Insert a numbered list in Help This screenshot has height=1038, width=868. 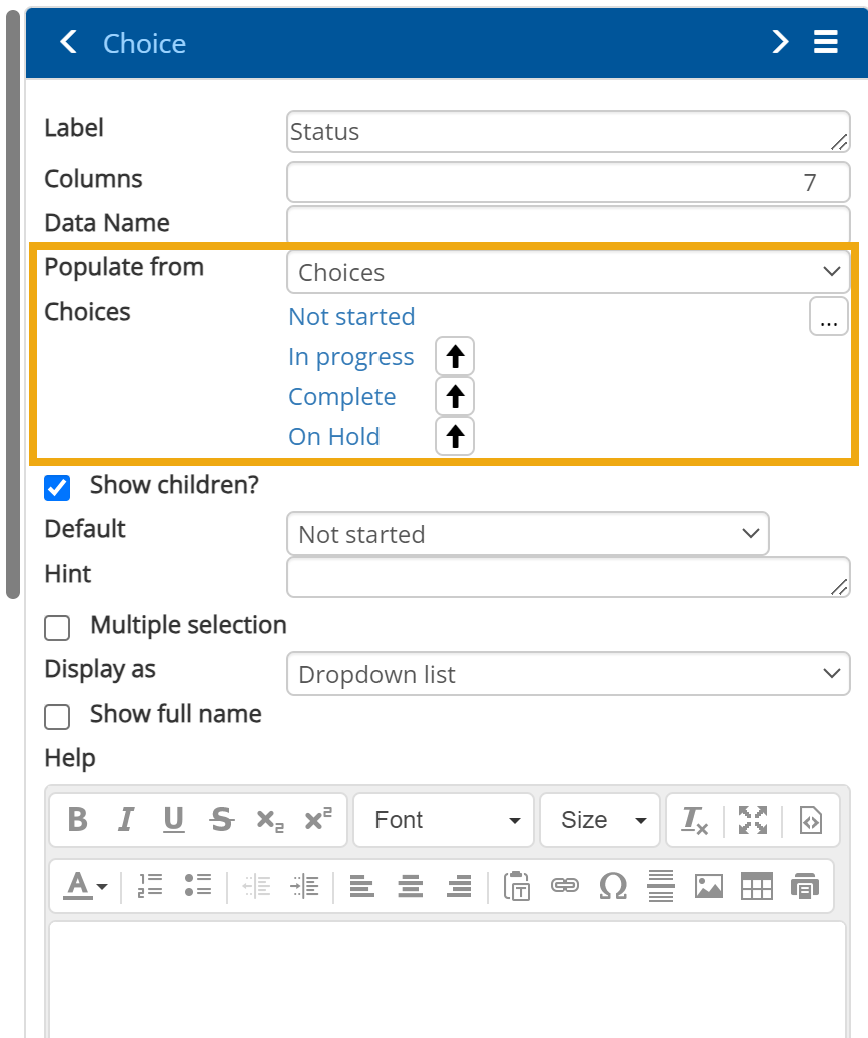point(149,885)
